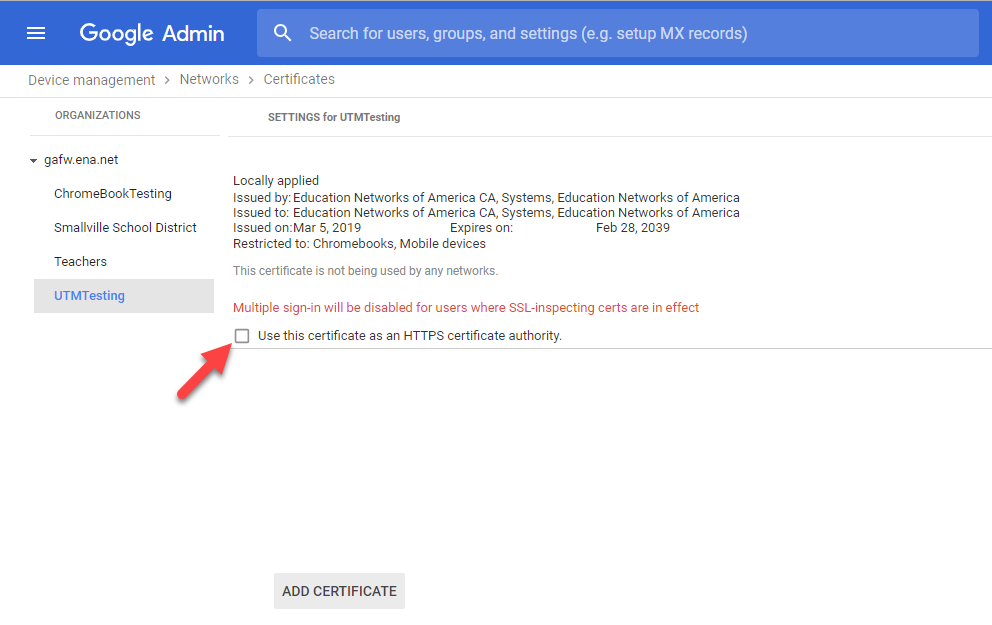Select the Teachers organization
The height and width of the screenshot is (625, 992).
(x=80, y=262)
